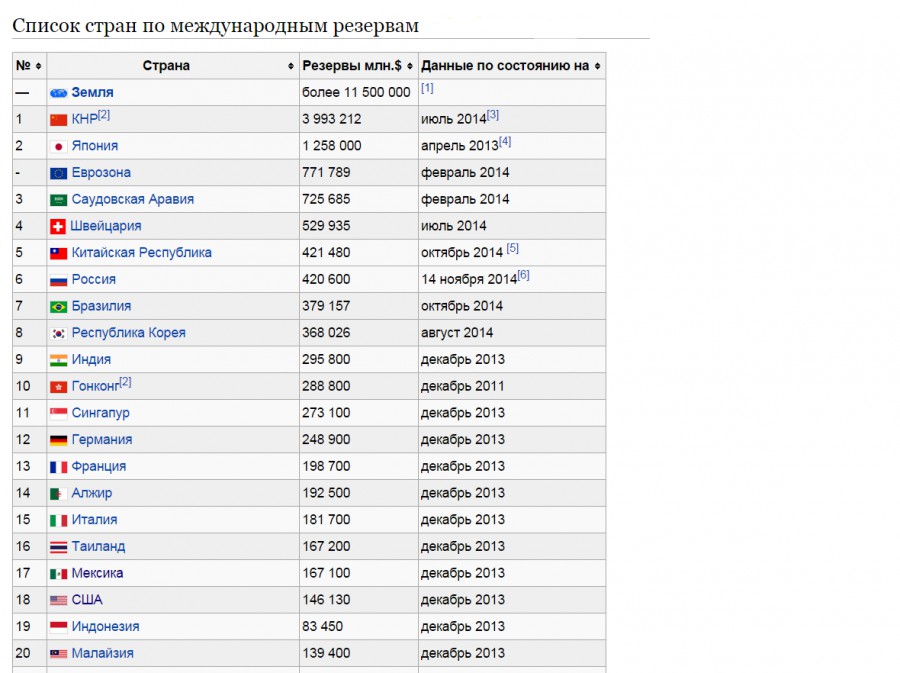Open footnote [5] next to октябрь 2014
Viewport: 900px width, 673px height.
(x=513, y=248)
